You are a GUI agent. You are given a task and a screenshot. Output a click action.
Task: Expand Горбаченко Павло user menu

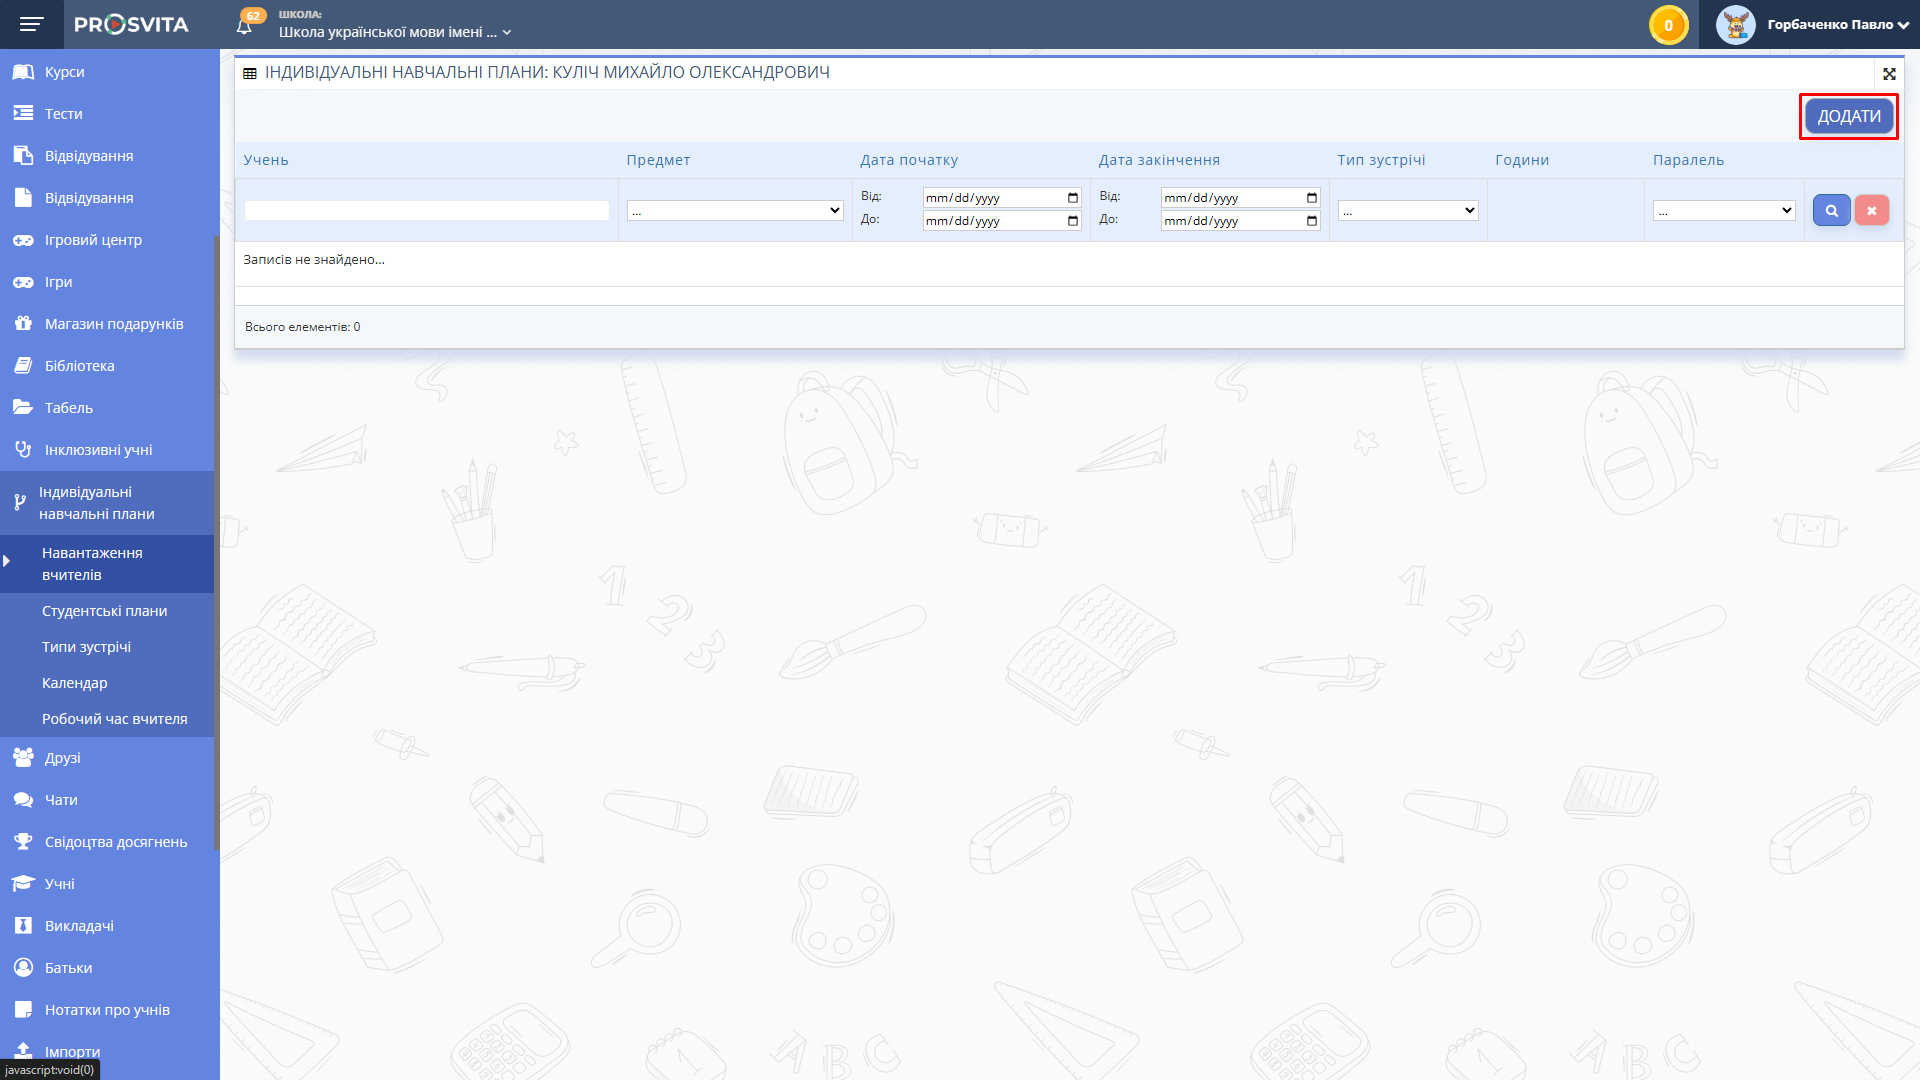[x=1838, y=25]
